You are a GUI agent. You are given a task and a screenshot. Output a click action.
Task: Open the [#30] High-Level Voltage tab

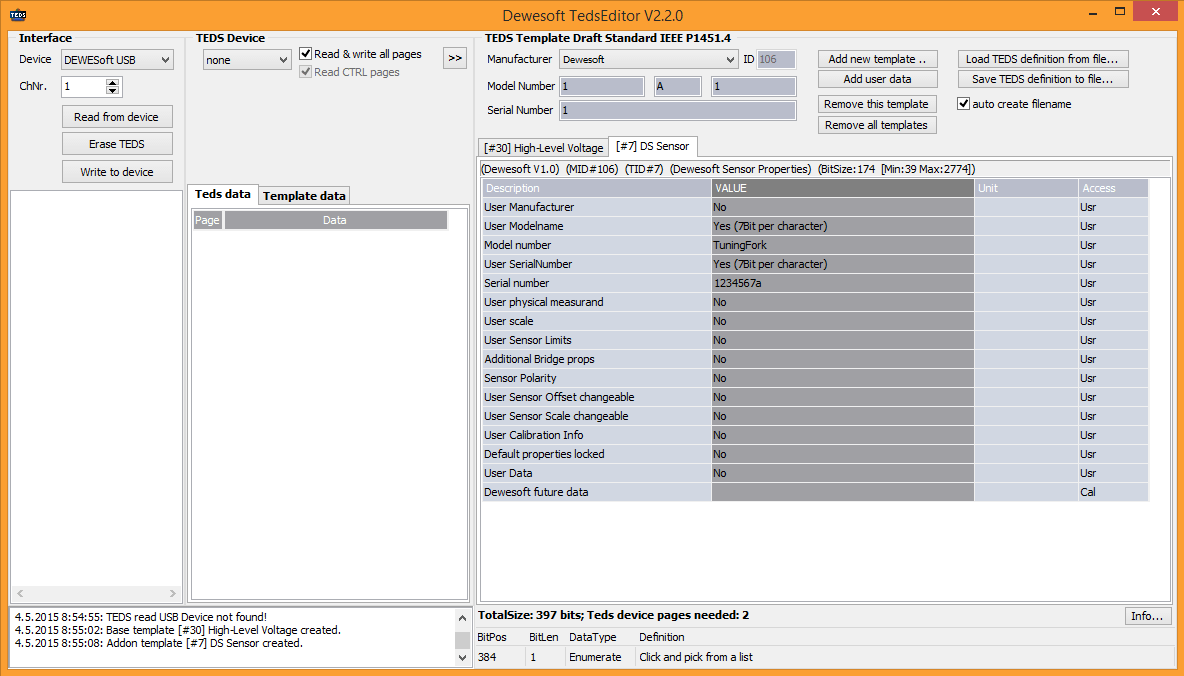[x=544, y=148]
